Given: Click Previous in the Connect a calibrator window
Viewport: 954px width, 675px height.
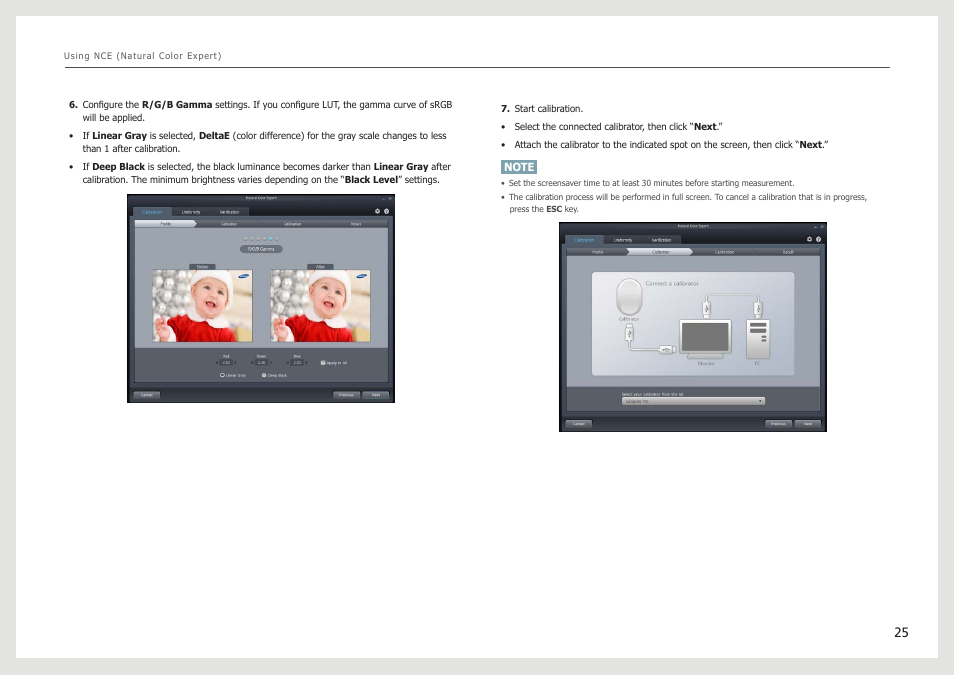Looking at the screenshot, I should point(779,424).
